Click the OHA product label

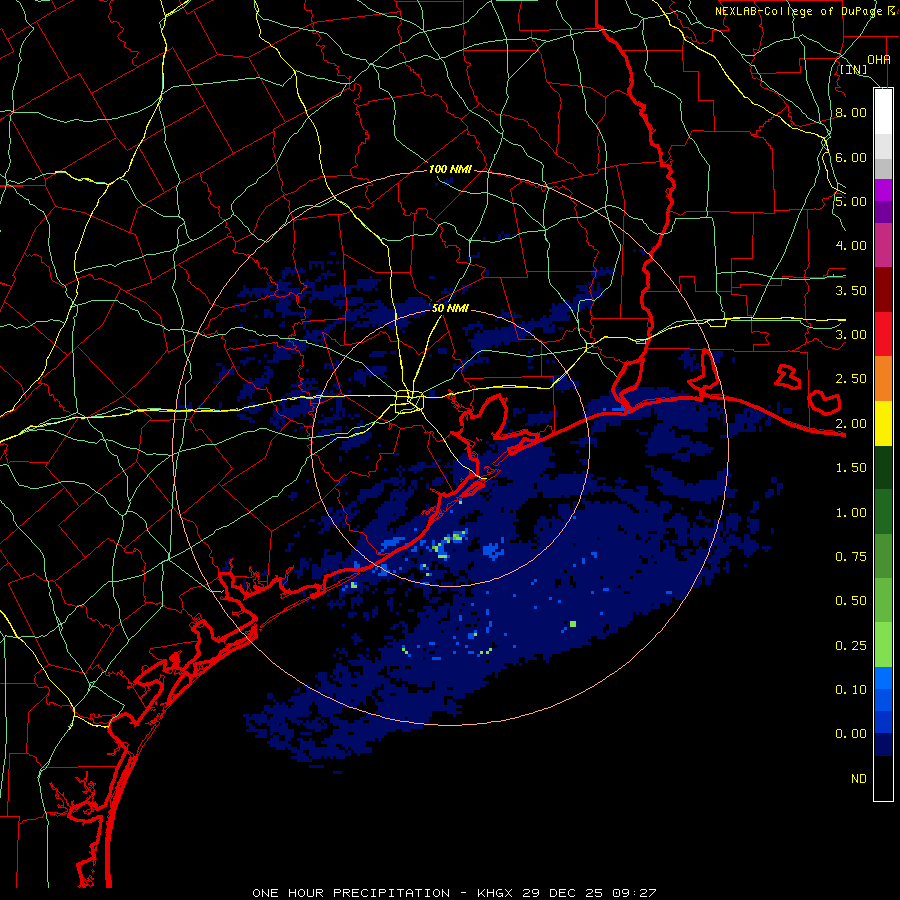(879, 59)
